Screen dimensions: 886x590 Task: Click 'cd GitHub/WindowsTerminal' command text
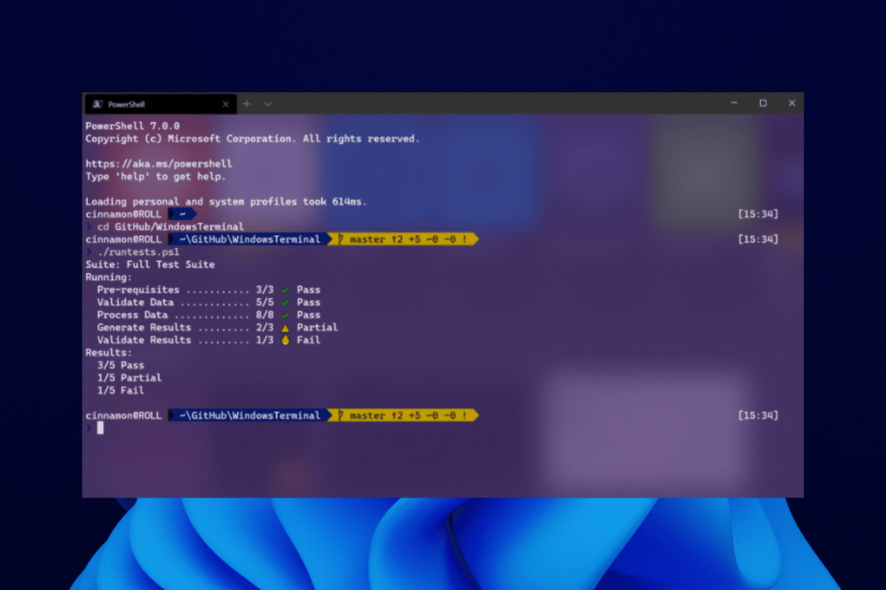170,227
